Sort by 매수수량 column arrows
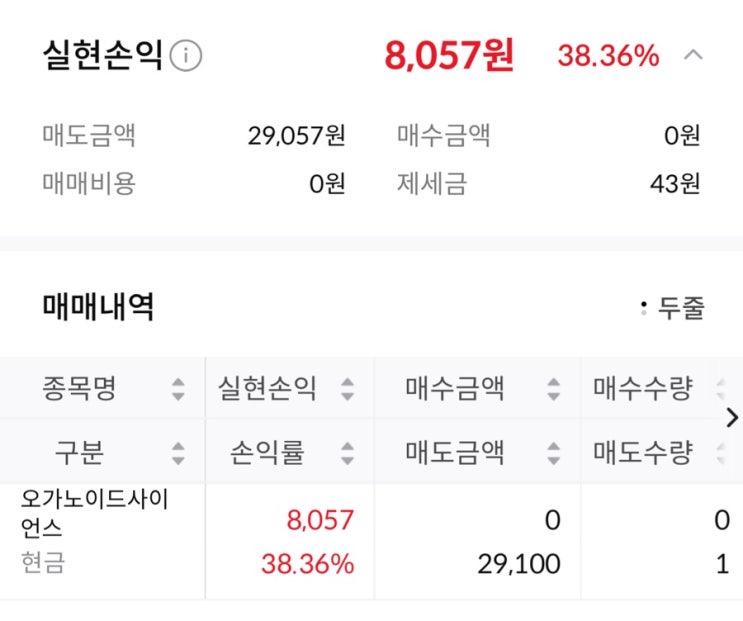743x621 pixels. (718, 388)
